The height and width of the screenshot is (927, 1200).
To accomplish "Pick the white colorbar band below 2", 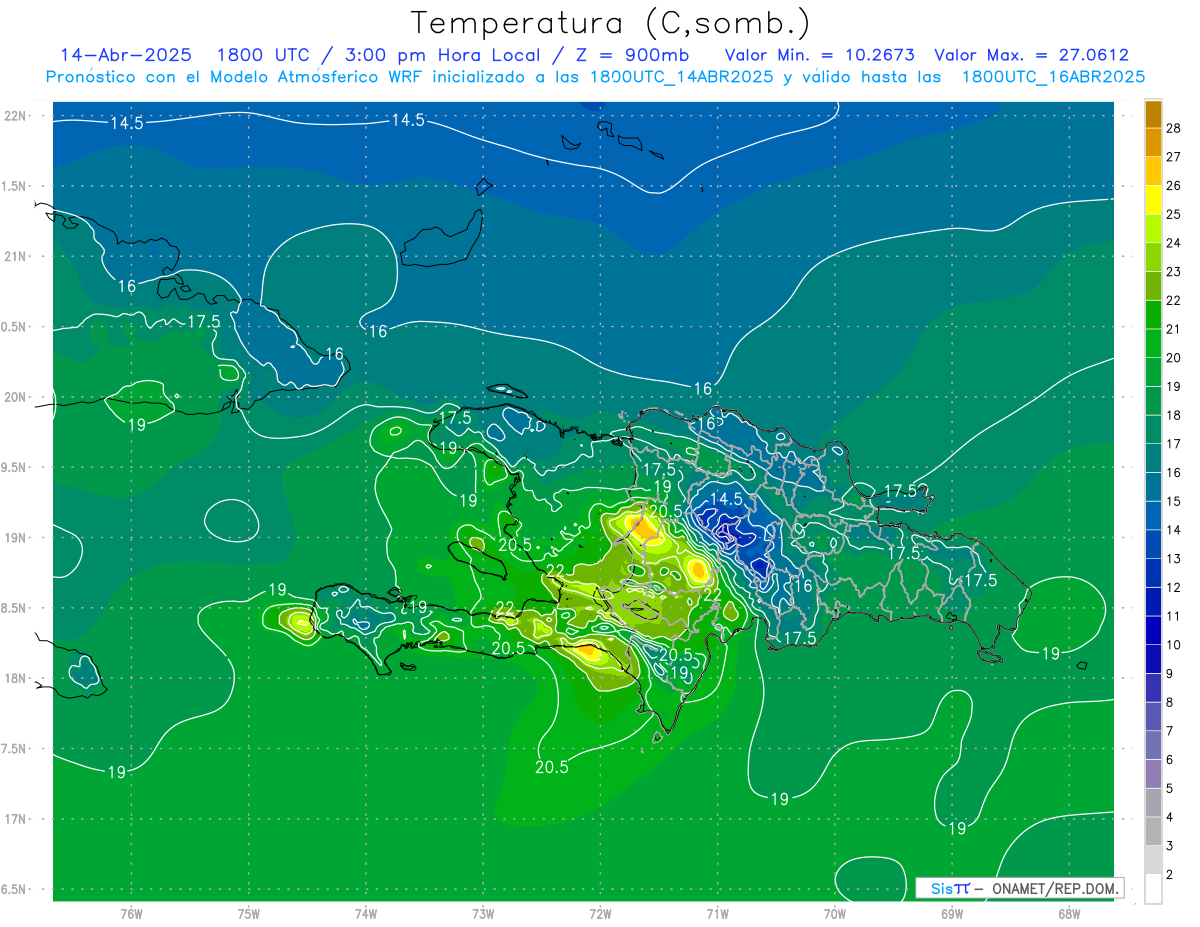I will pyautogui.click(x=1153, y=889).
